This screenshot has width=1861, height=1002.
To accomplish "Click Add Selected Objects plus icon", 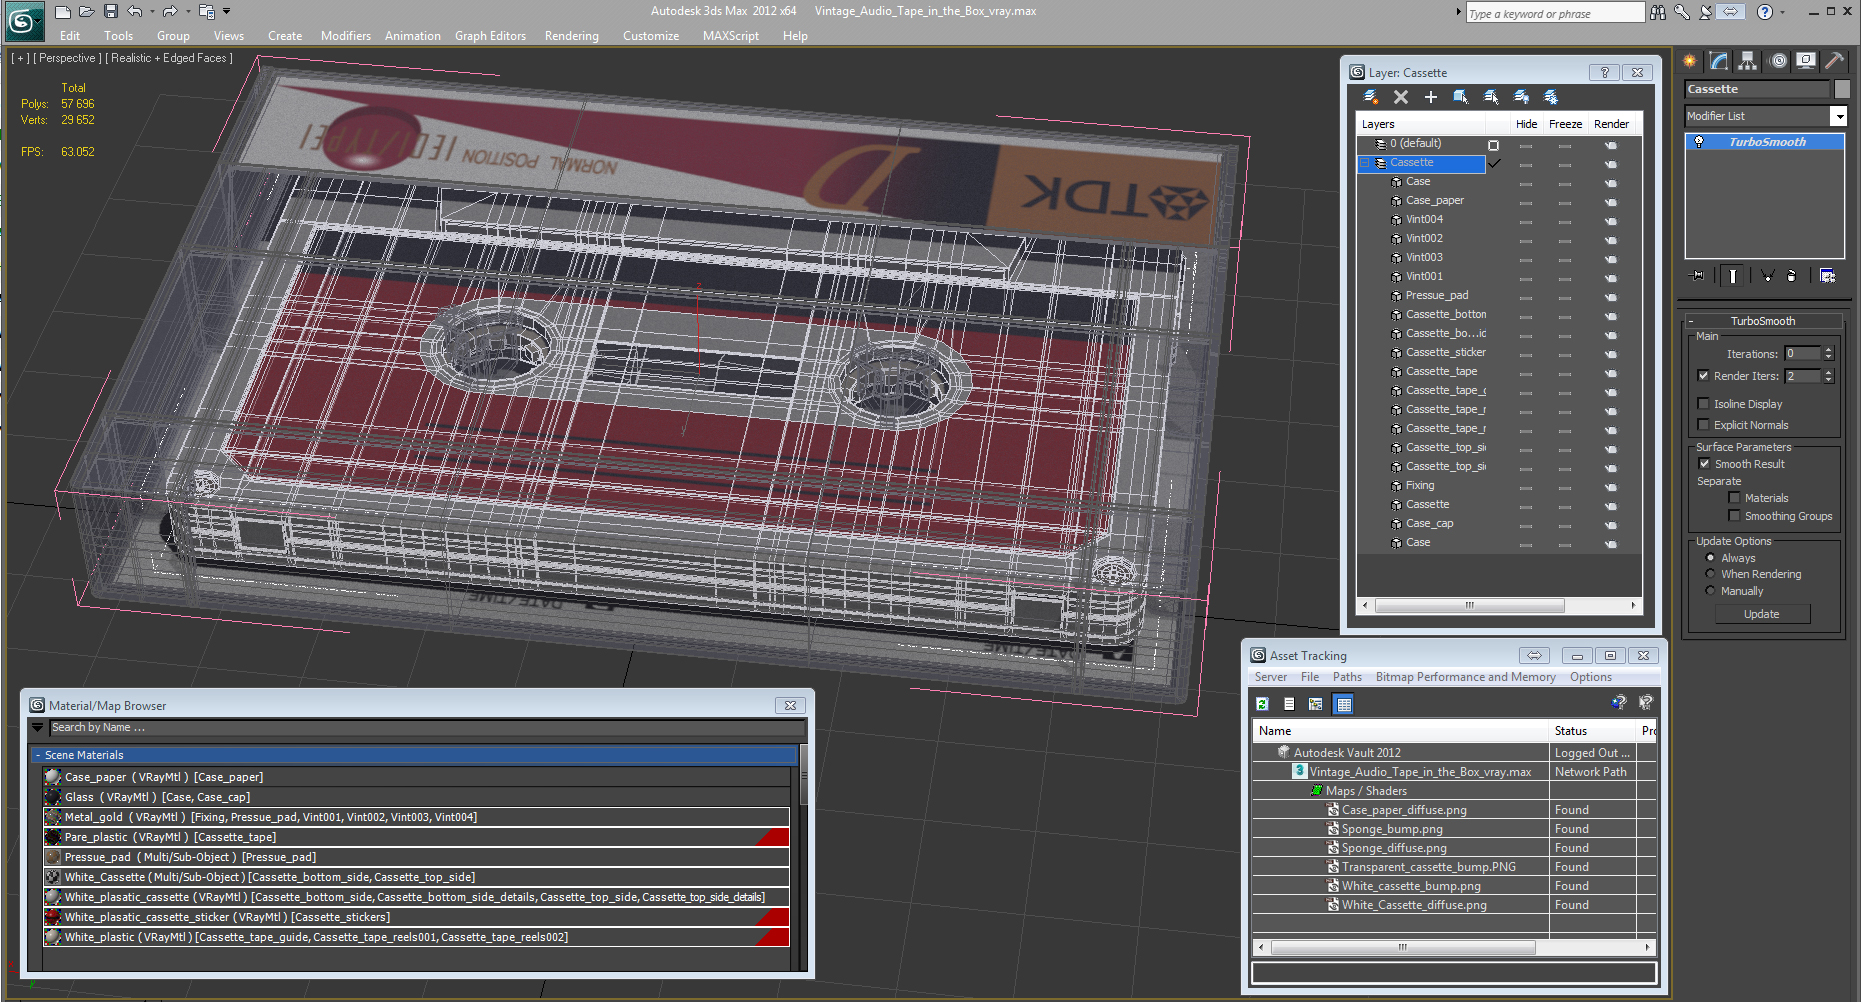I will [x=1431, y=97].
